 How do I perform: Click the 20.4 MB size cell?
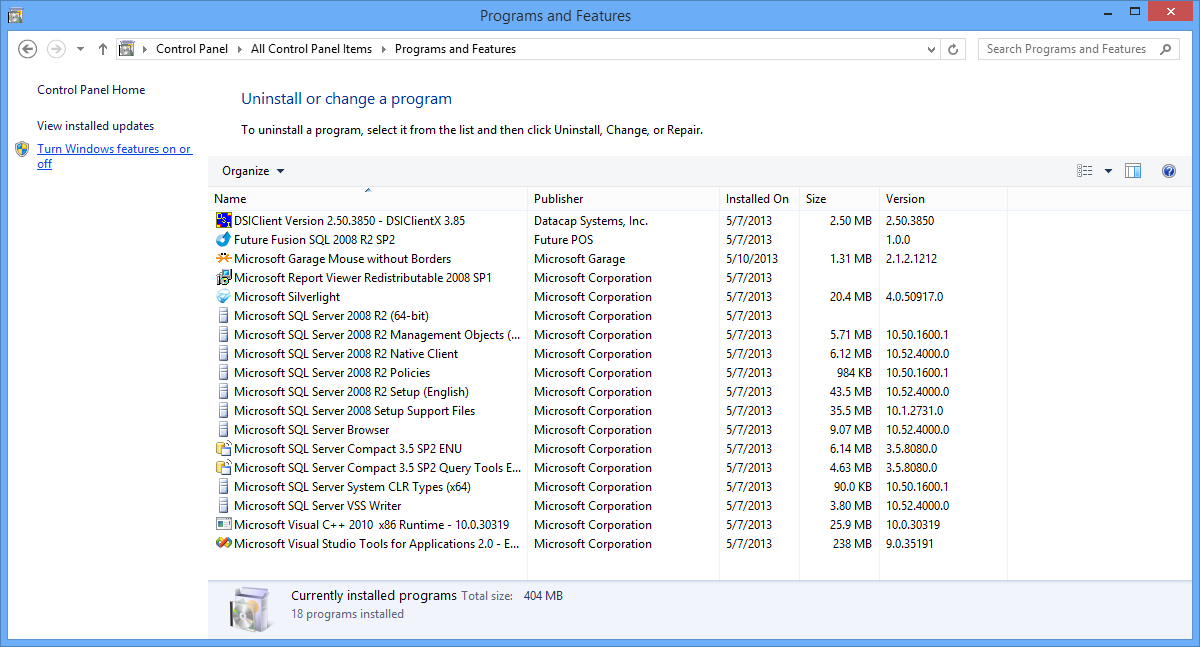(851, 297)
